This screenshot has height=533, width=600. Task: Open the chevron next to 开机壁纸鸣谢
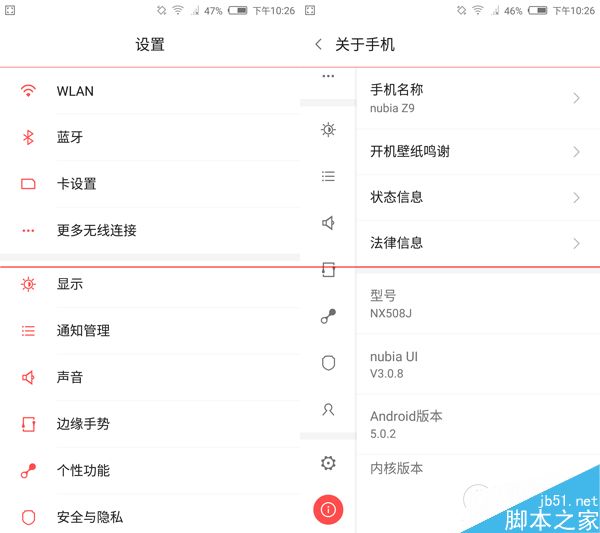pyautogui.click(x=577, y=152)
